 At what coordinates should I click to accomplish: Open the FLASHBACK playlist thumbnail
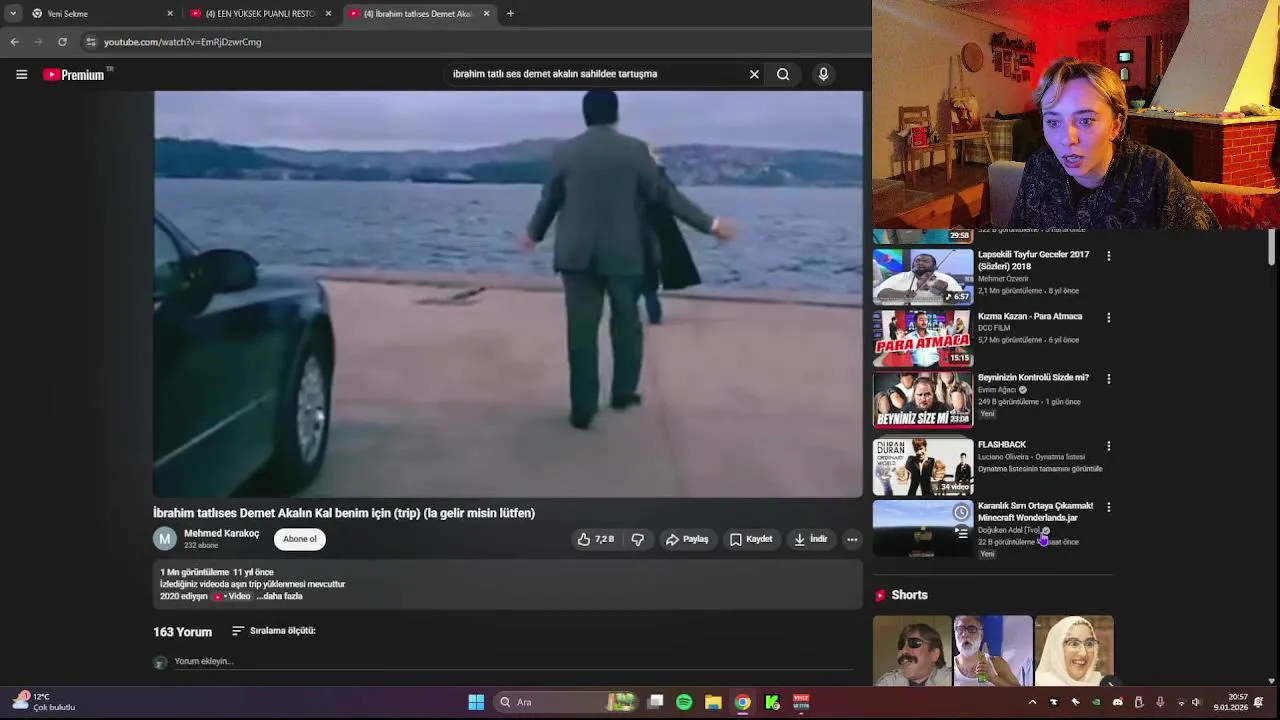coord(922,467)
